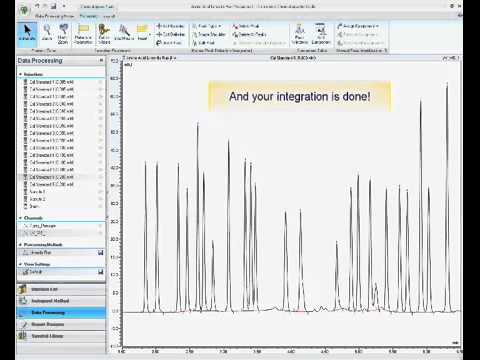Switch to the Instrument Method pane
The width and height of the screenshot is (480, 360).
click(61, 301)
